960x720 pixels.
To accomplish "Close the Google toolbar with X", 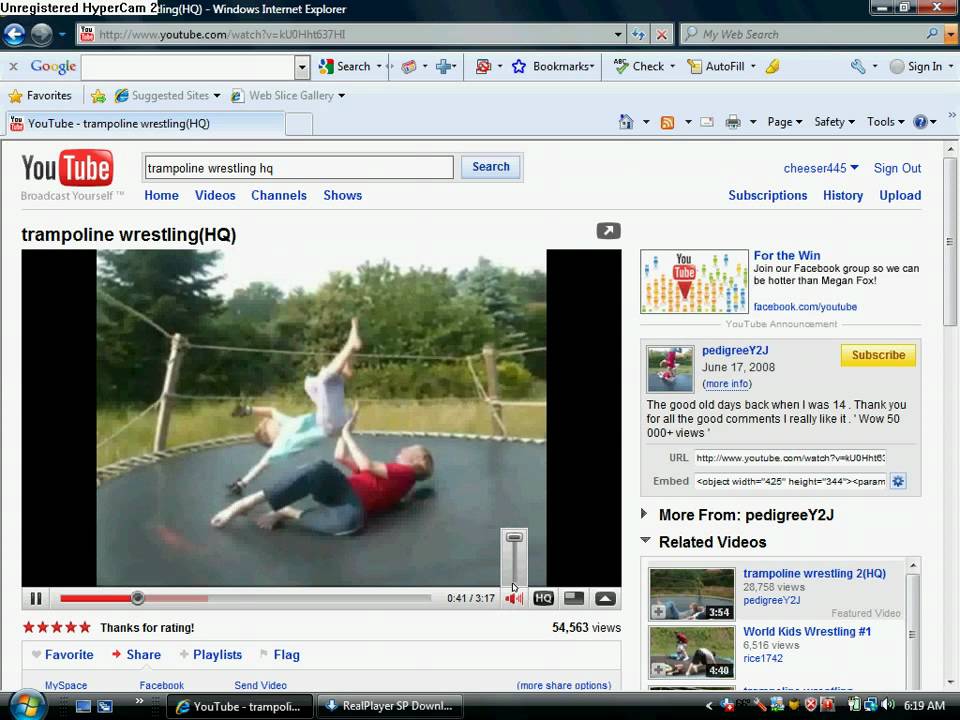I will (x=13, y=66).
